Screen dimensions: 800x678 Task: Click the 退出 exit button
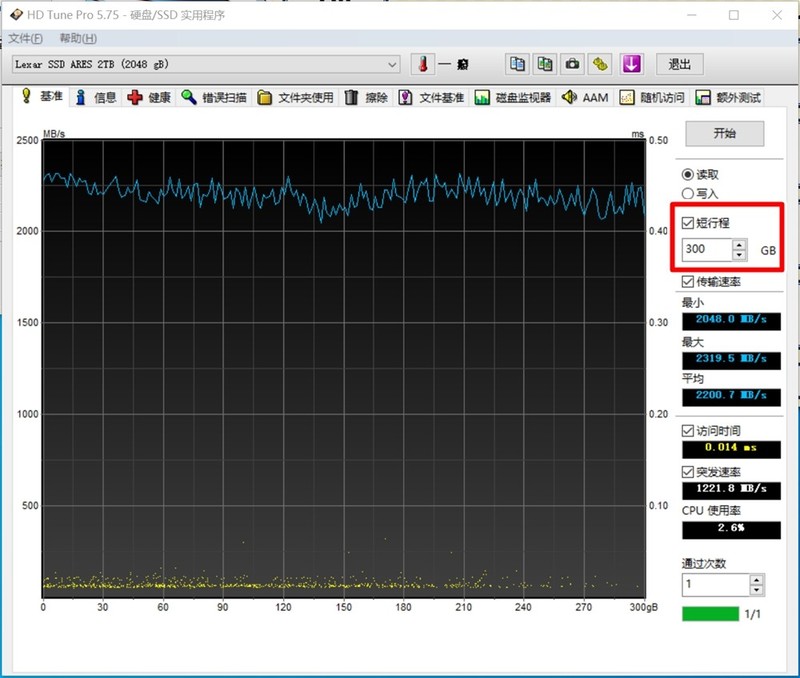[680, 64]
